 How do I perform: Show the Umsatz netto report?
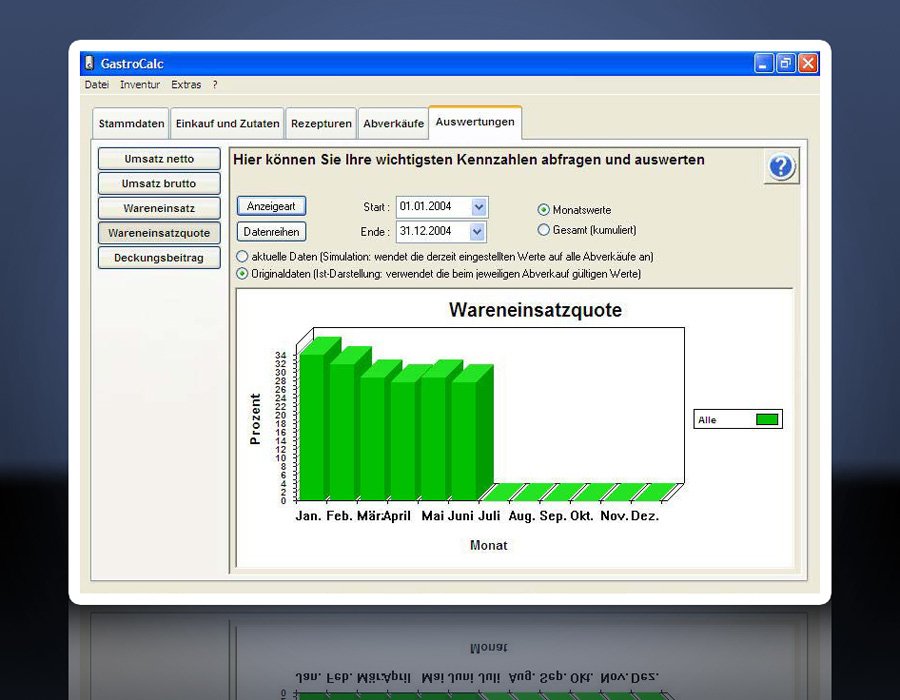[x=159, y=159]
